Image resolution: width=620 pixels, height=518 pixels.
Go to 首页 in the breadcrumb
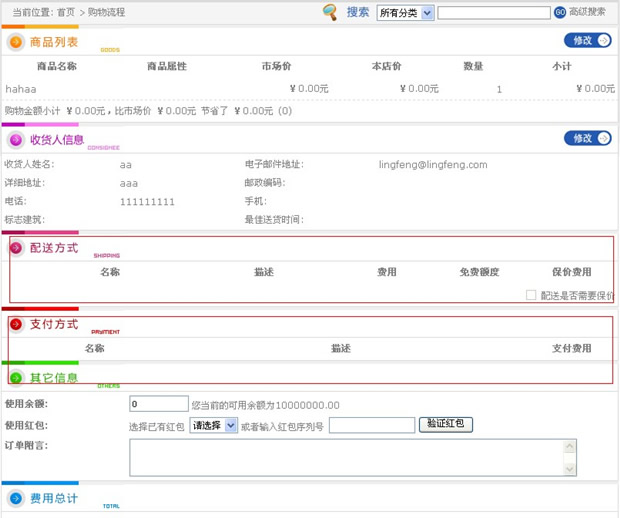point(66,12)
